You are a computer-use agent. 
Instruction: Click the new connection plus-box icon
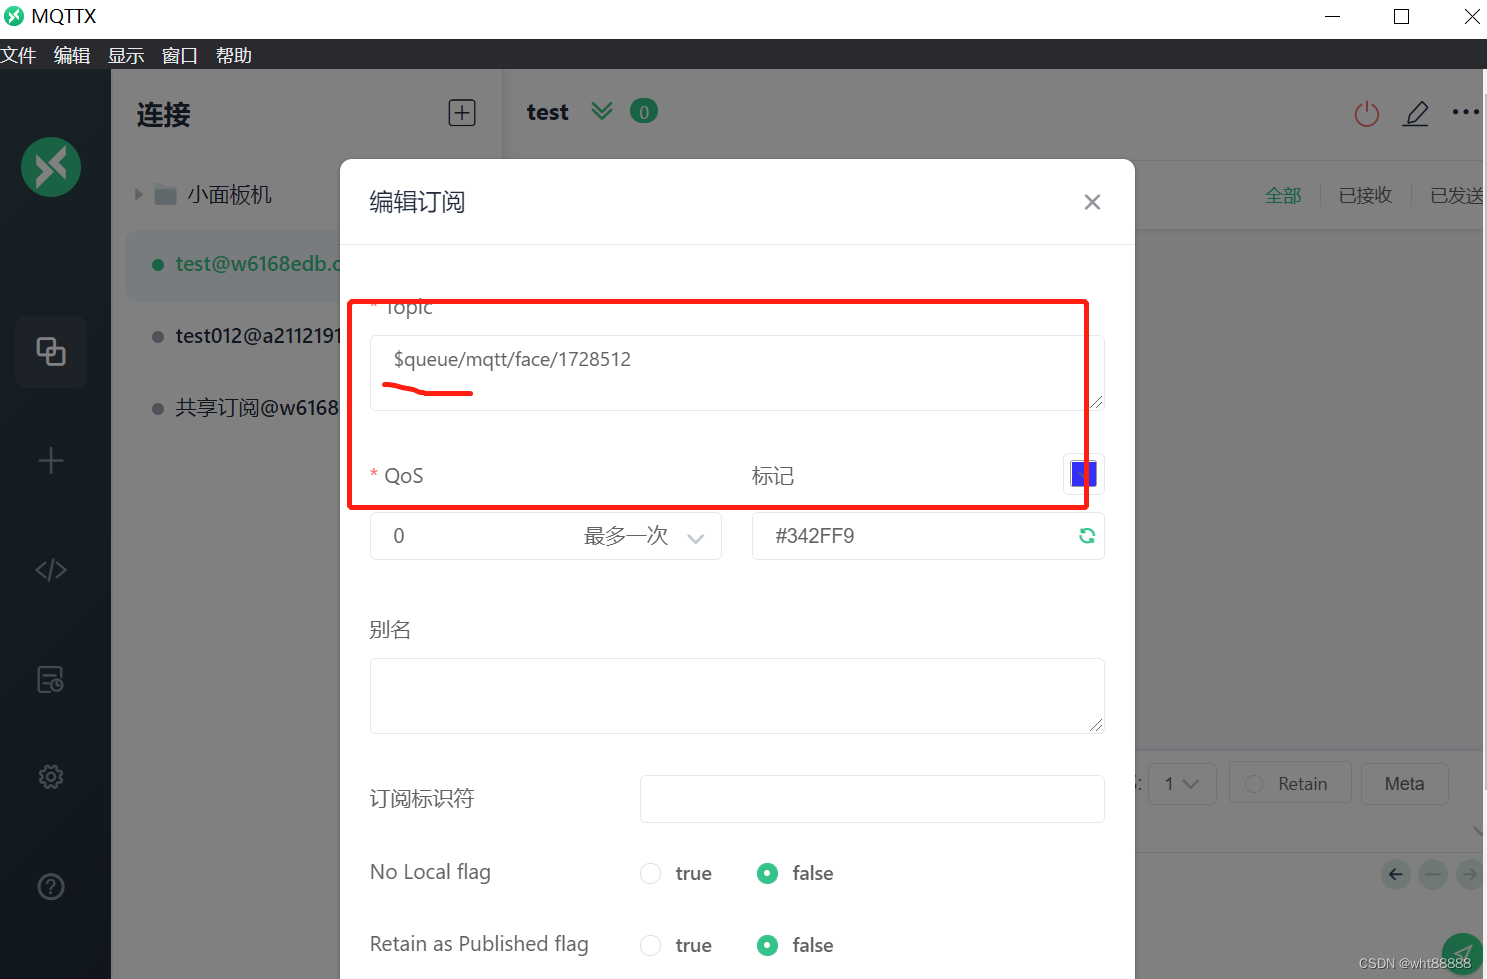pos(462,113)
